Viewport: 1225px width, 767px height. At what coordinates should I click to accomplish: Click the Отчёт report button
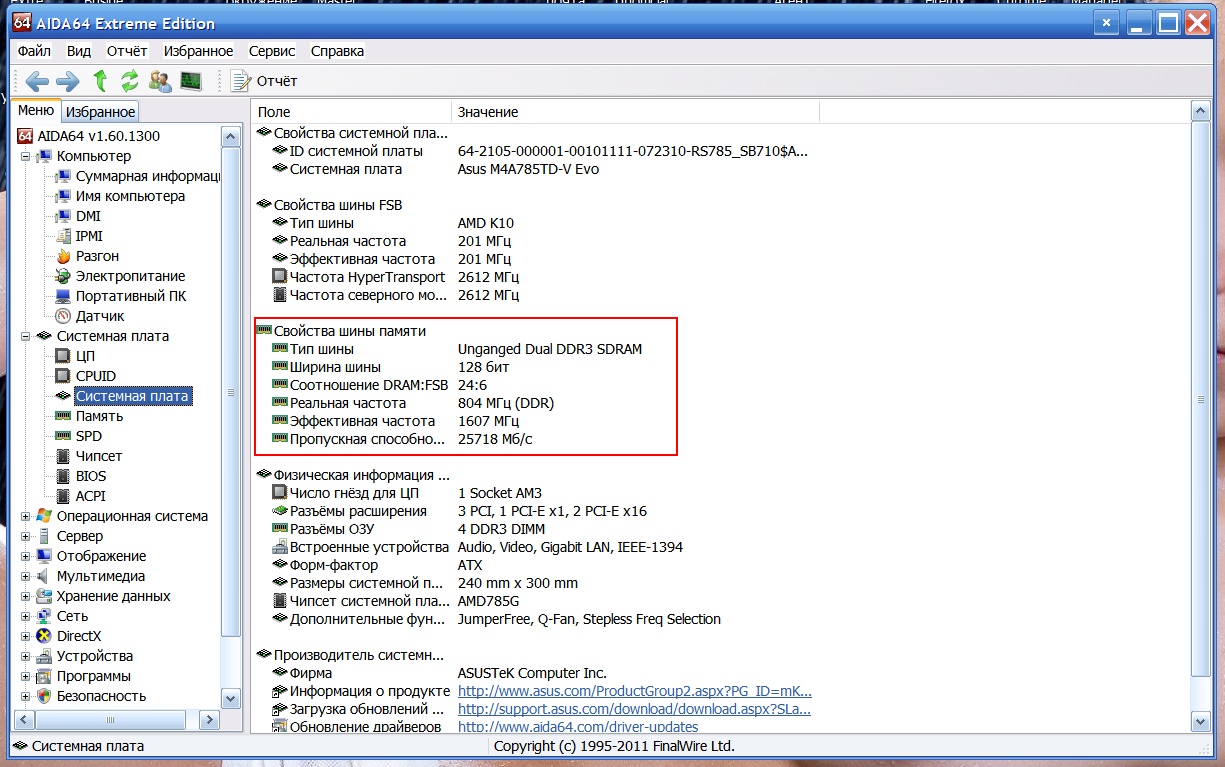click(264, 81)
